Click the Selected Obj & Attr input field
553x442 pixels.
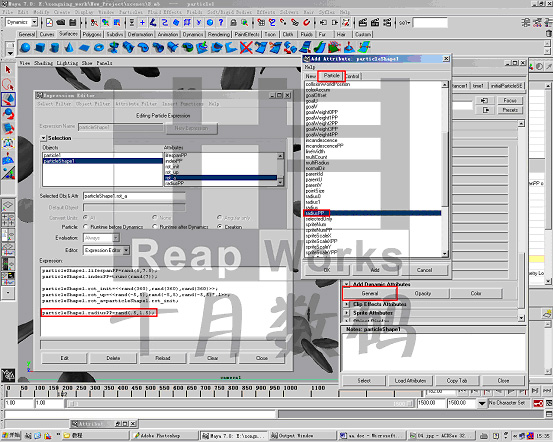point(134,196)
